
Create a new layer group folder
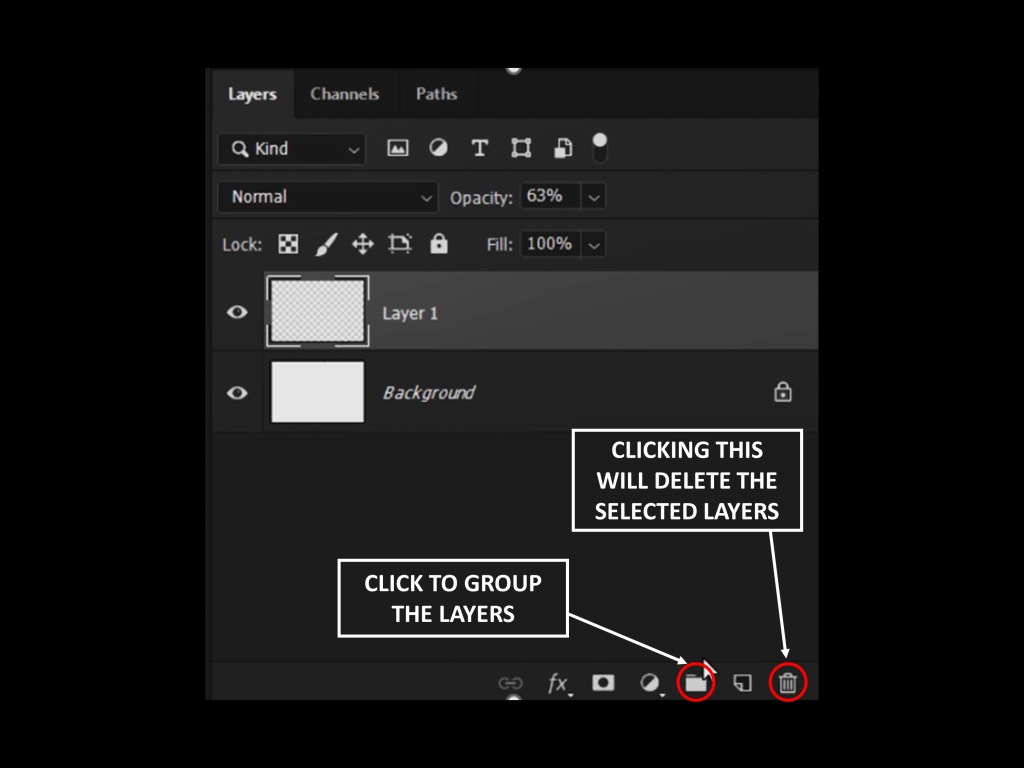pos(696,683)
